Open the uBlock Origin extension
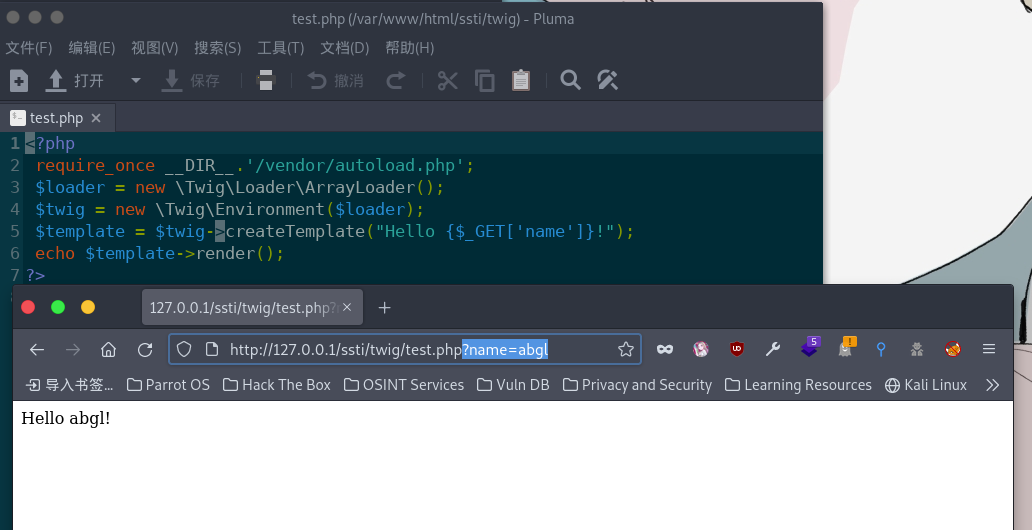 pos(737,349)
